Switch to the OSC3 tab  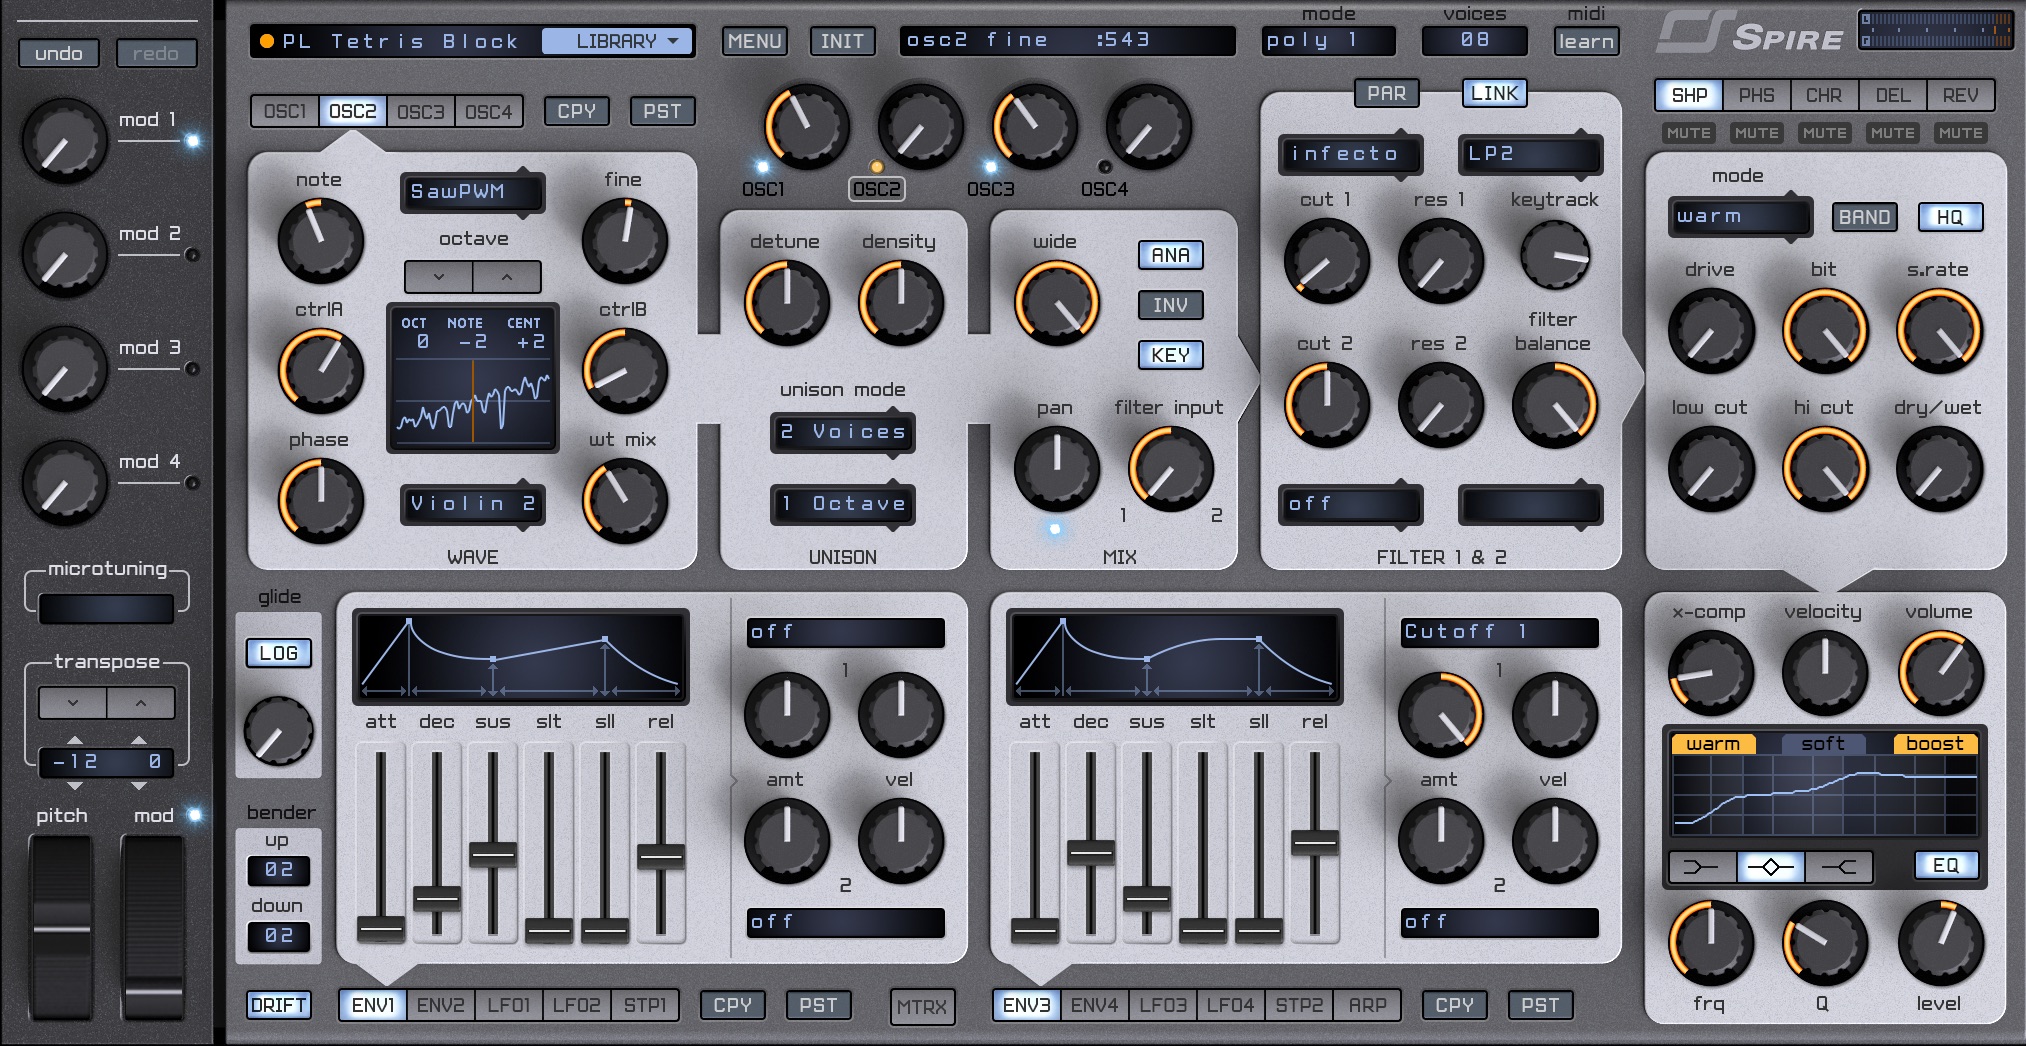421,111
